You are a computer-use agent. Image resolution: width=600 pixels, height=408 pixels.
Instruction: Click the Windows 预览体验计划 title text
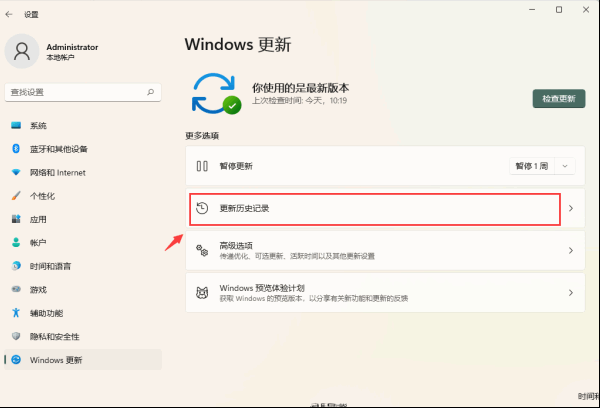(262, 288)
